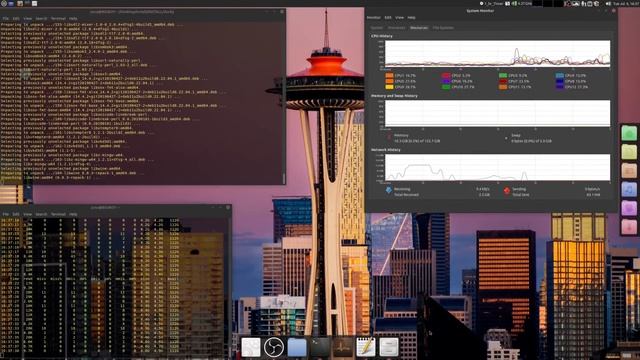Change the CPU4 light blue color swatch
Image resolution: width=640 pixels, height=360 pixels.
(x=560, y=76)
